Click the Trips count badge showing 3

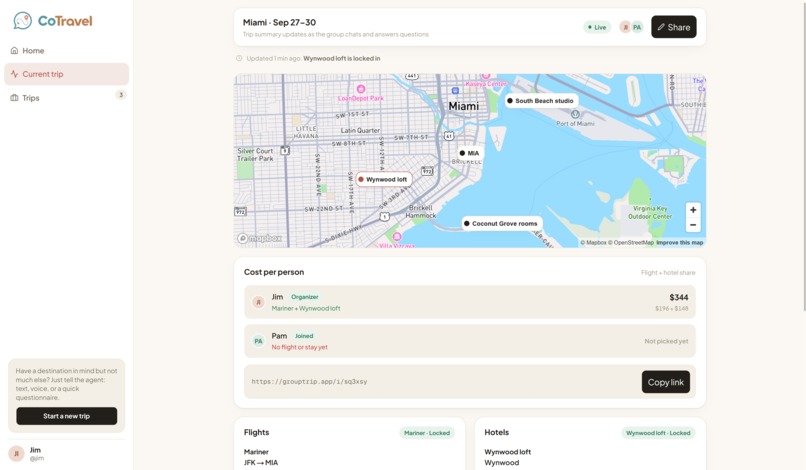[121, 95]
